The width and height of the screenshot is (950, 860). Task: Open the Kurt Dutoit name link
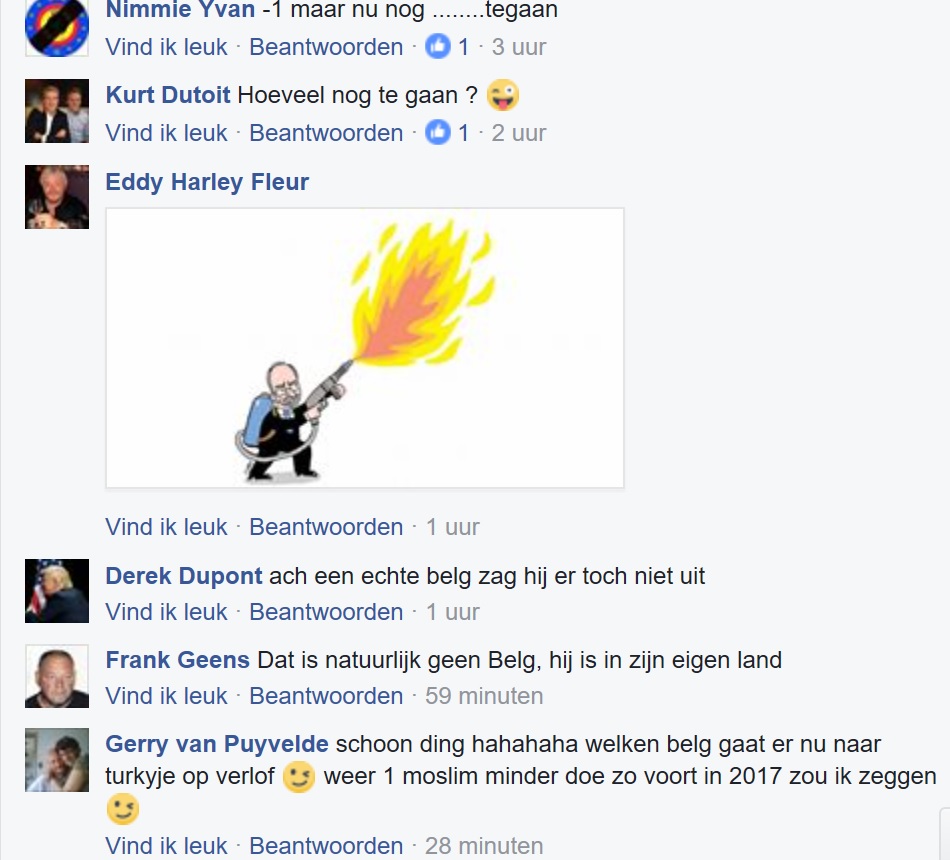point(168,95)
